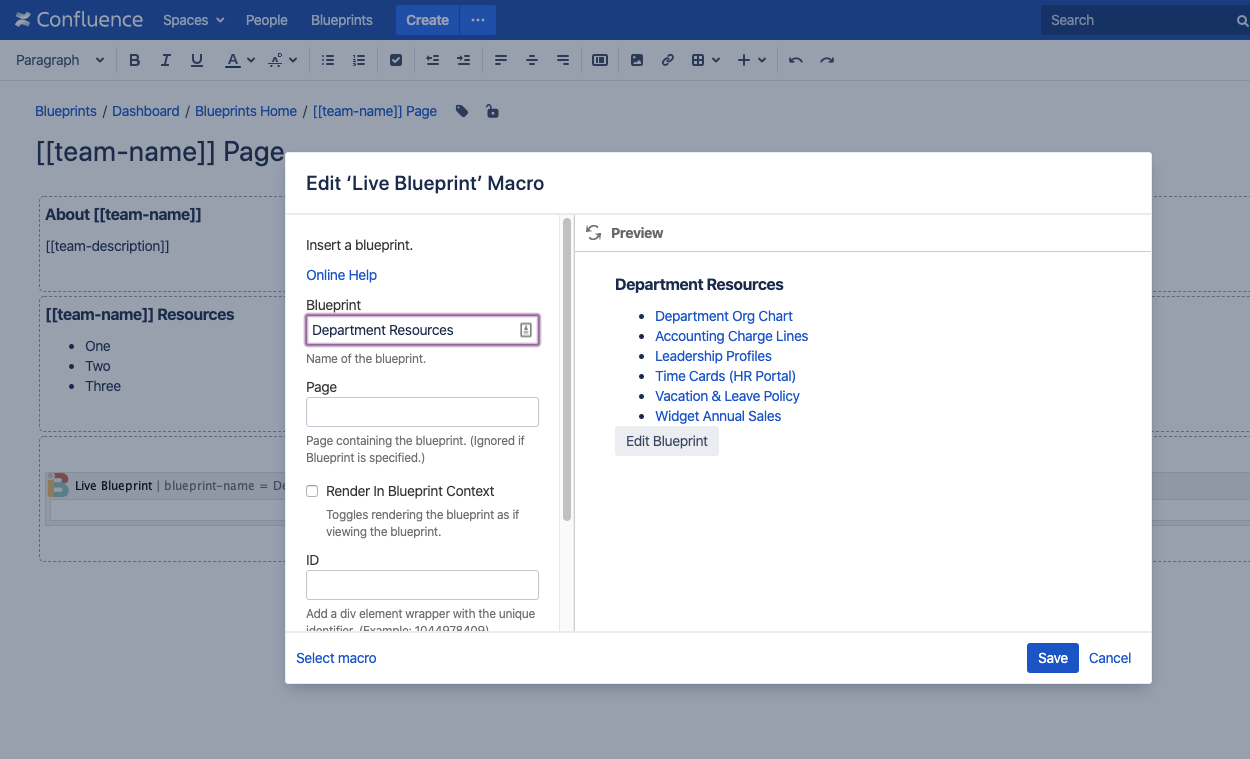Click the autofill icon in Blueprint field
The width and height of the screenshot is (1250, 759).
pyautogui.click(x=526, y=330)
